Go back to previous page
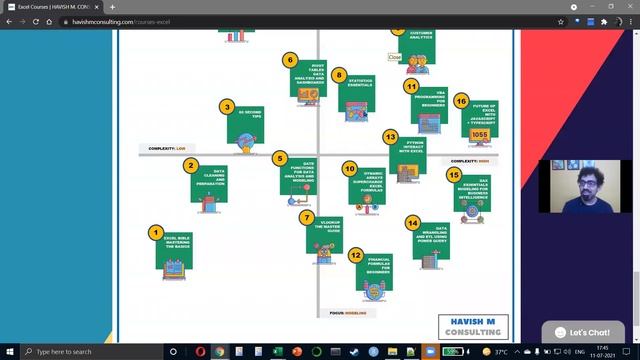Screen dimensions: 640x360 pos(9,22)
